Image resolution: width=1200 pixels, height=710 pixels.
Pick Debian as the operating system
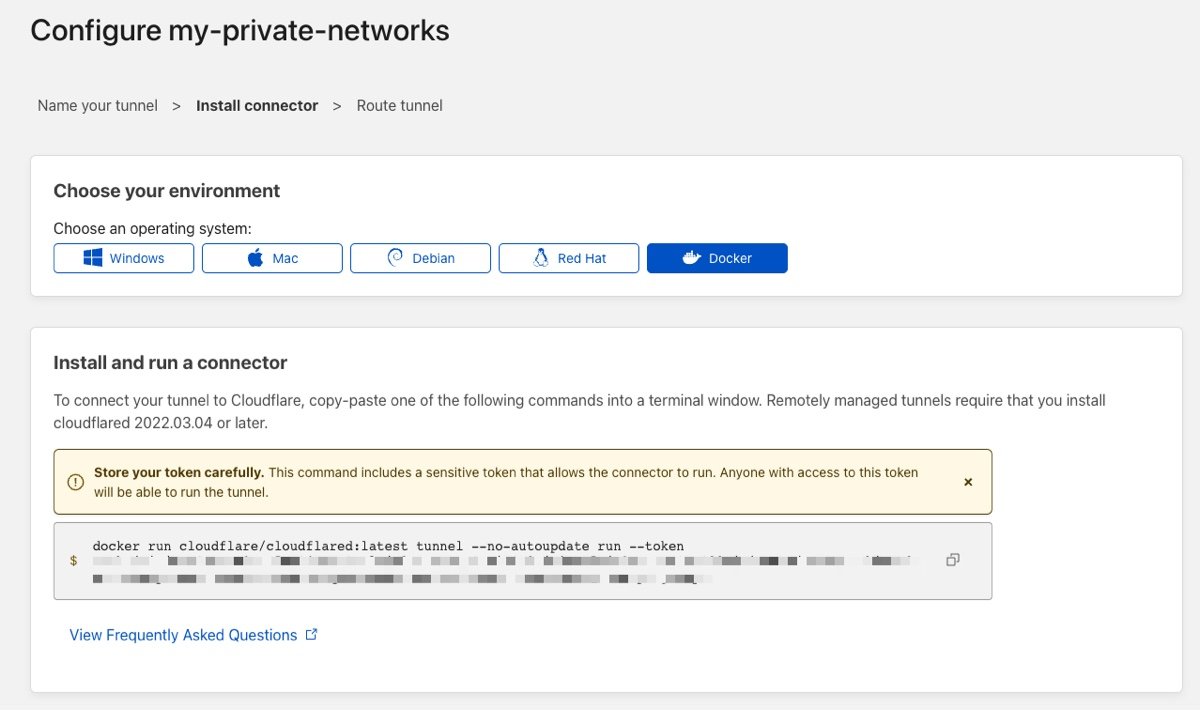pyautogui.click(x=420, y=258)
